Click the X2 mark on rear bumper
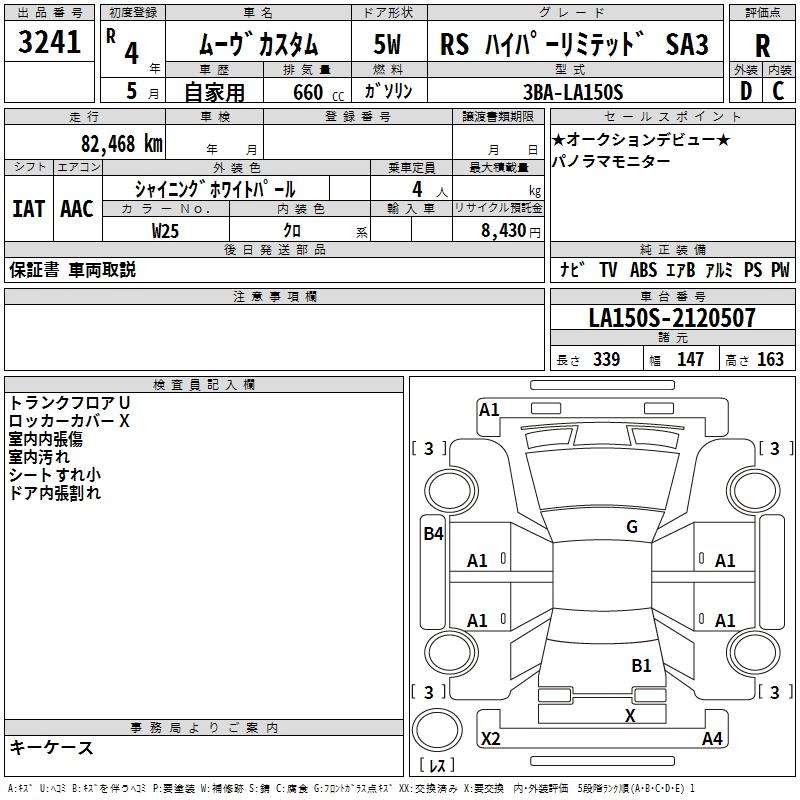800x800 pixels. [x=491, y=738]
